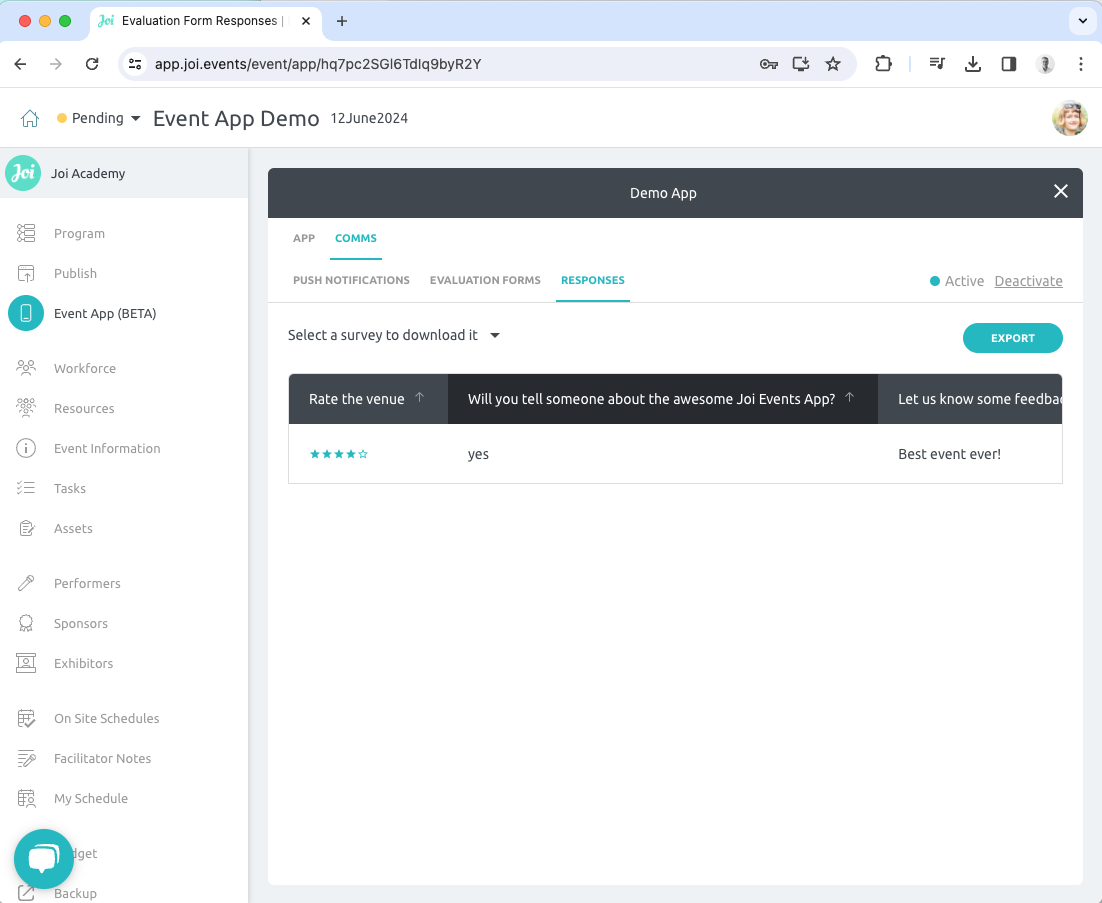View site information icon in address bar
Image resolution: width=1102 pixels, height=903 pixels.
coord(135,64)
